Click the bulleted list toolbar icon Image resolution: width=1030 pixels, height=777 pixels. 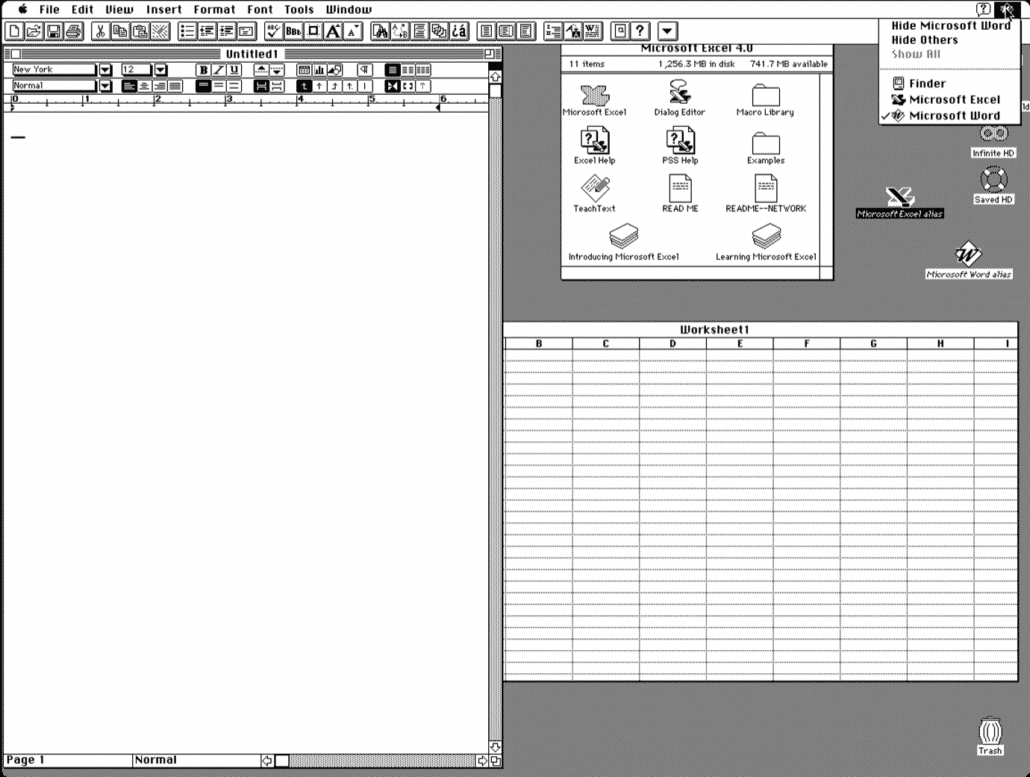(x=187, y=31)
